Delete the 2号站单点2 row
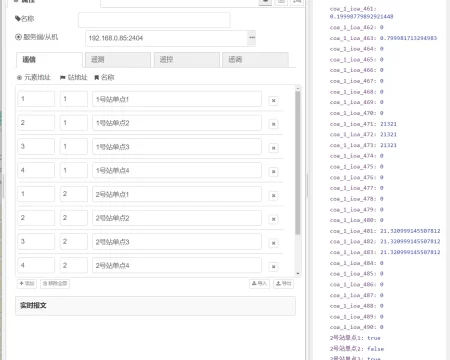 point(273,219)
